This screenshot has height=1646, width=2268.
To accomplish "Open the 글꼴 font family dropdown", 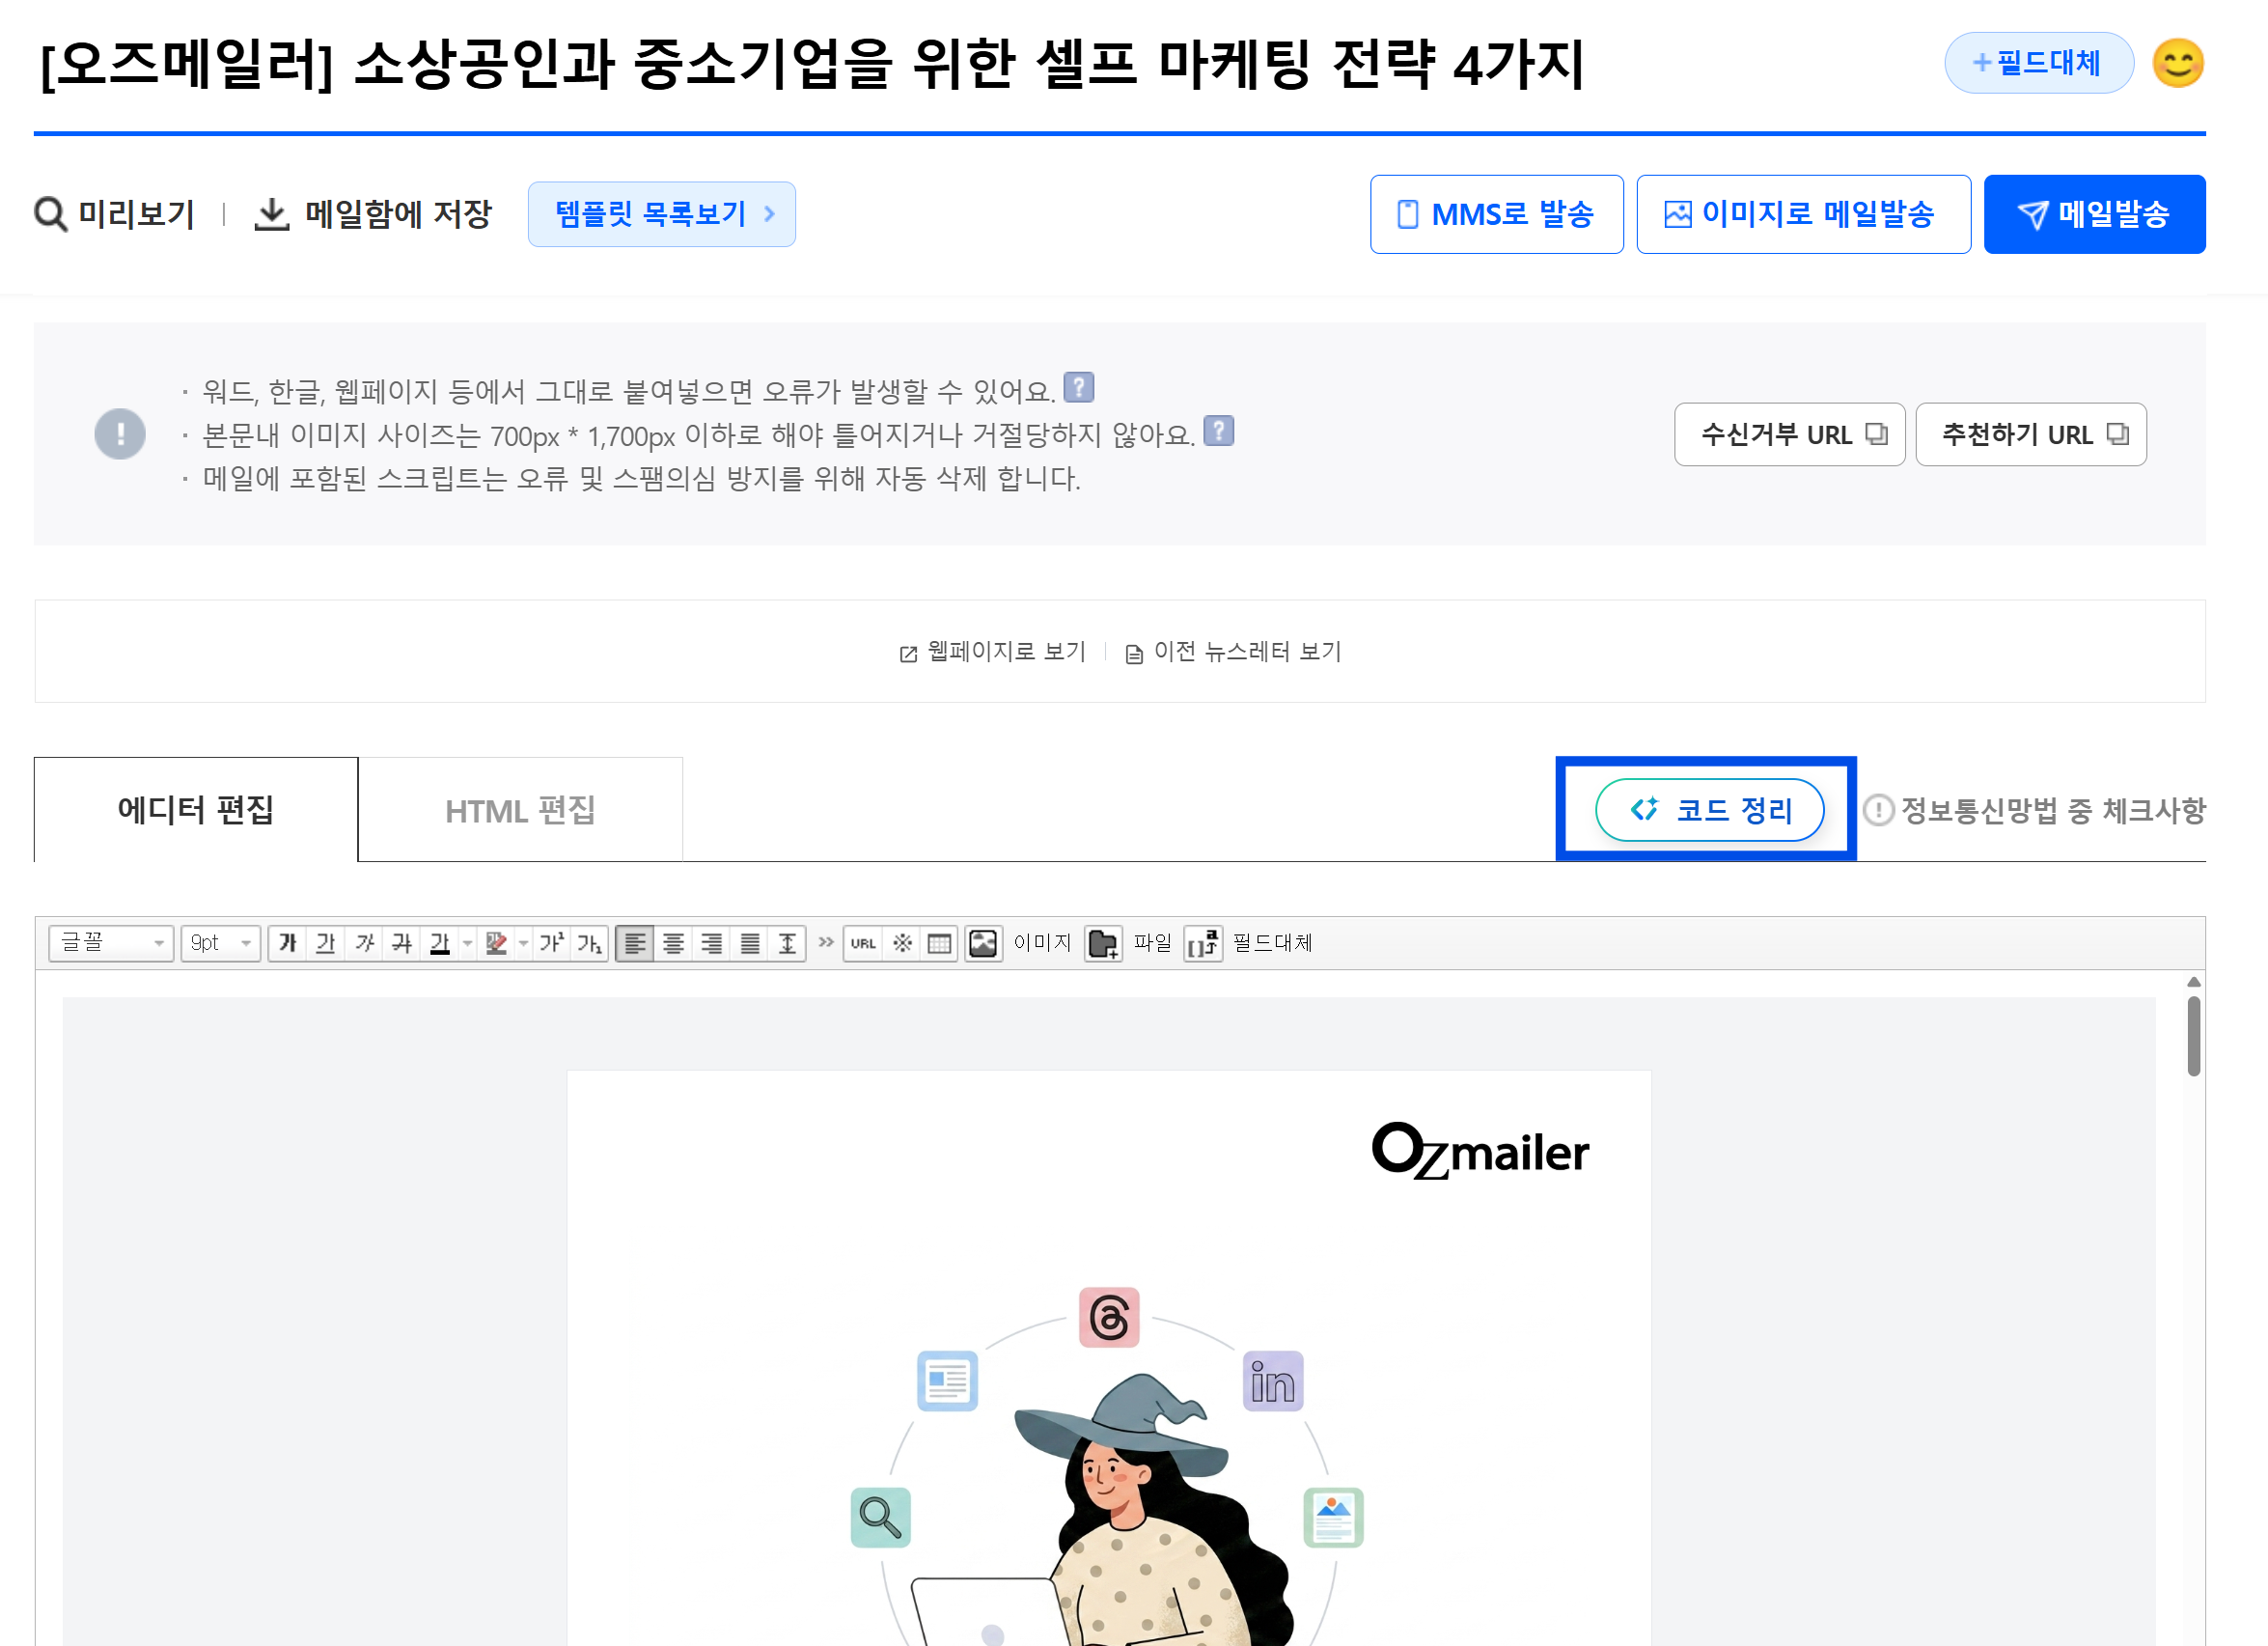I will point(111,942).
